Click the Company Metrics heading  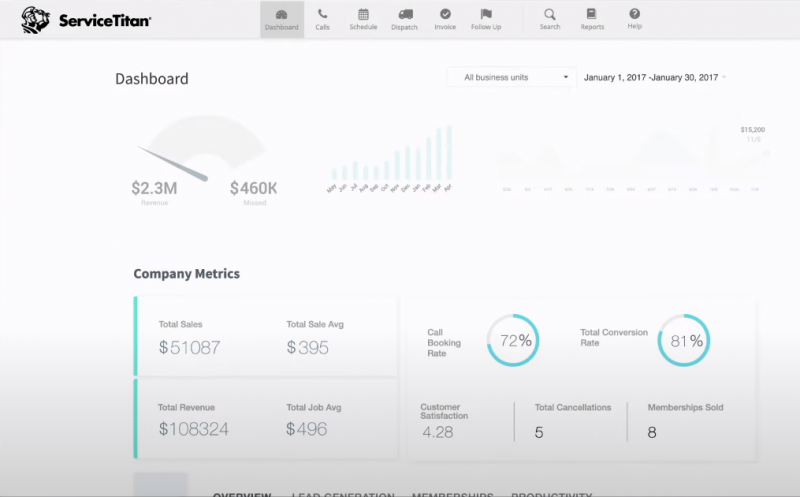pyautogui.click(x=187, y=274)
